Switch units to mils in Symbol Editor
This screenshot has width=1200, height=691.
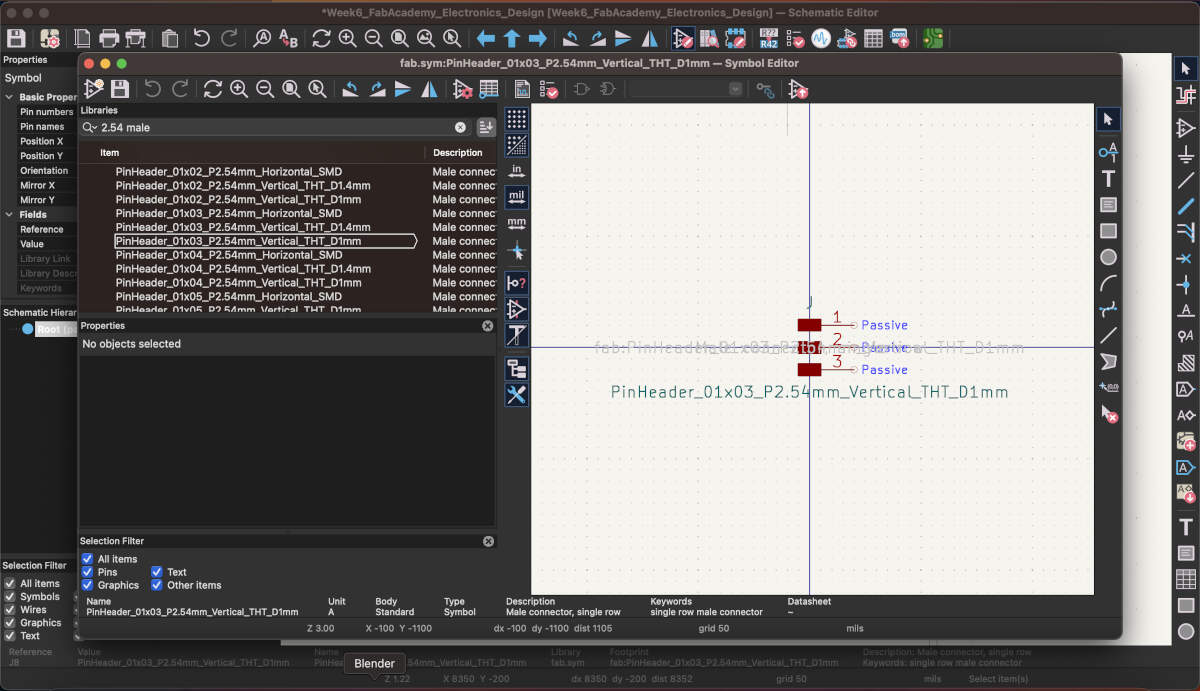pyautogui.click(x=517, y=196)
